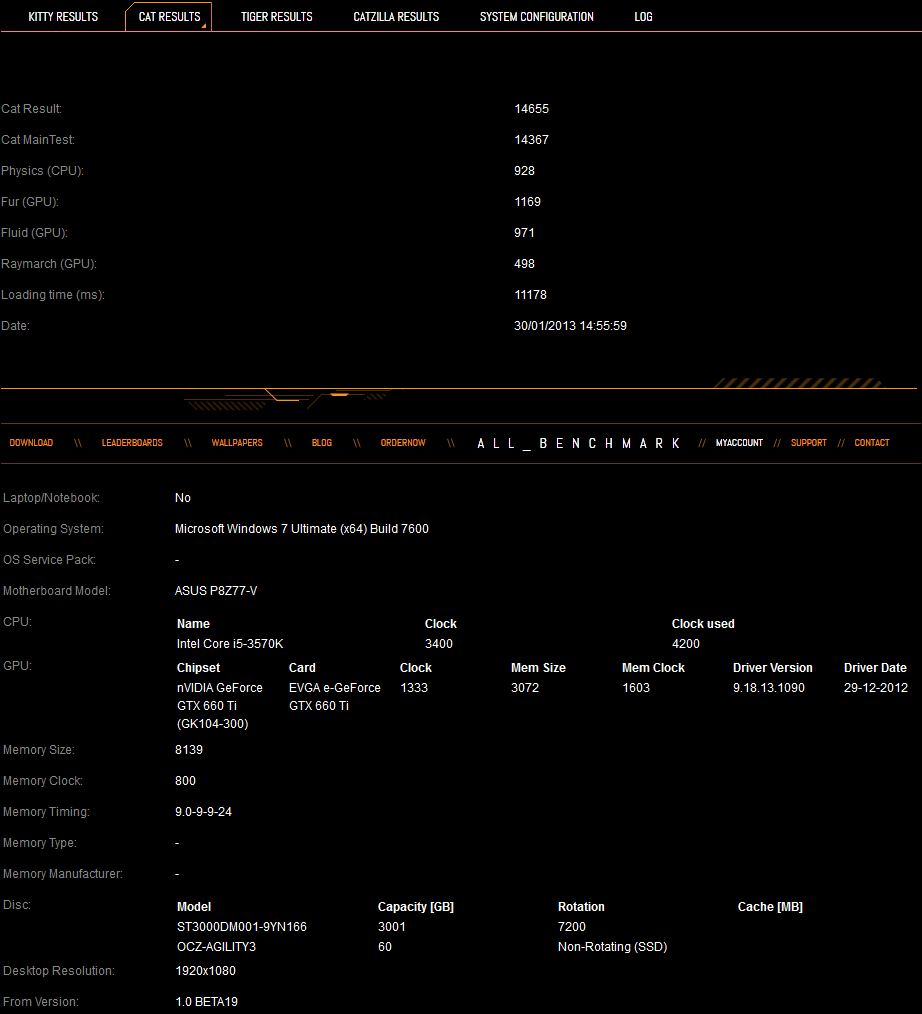Open the Tiger Results tab

(277, 17)
